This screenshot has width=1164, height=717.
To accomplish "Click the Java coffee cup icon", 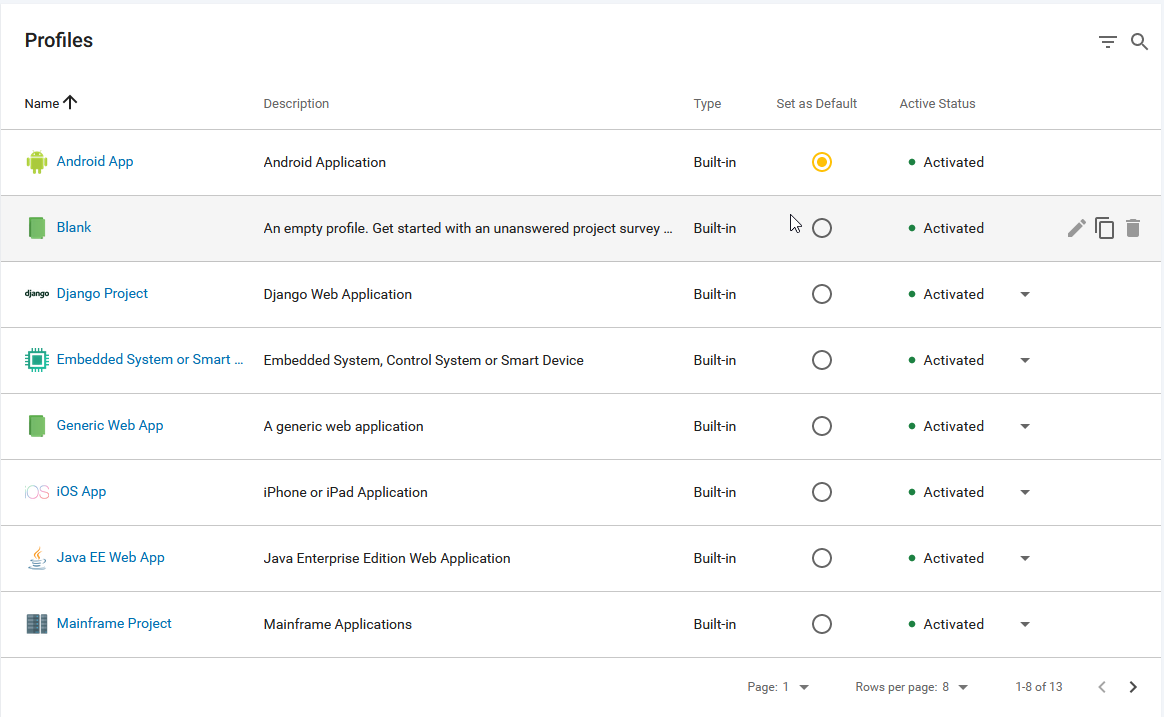I will 37,558.
